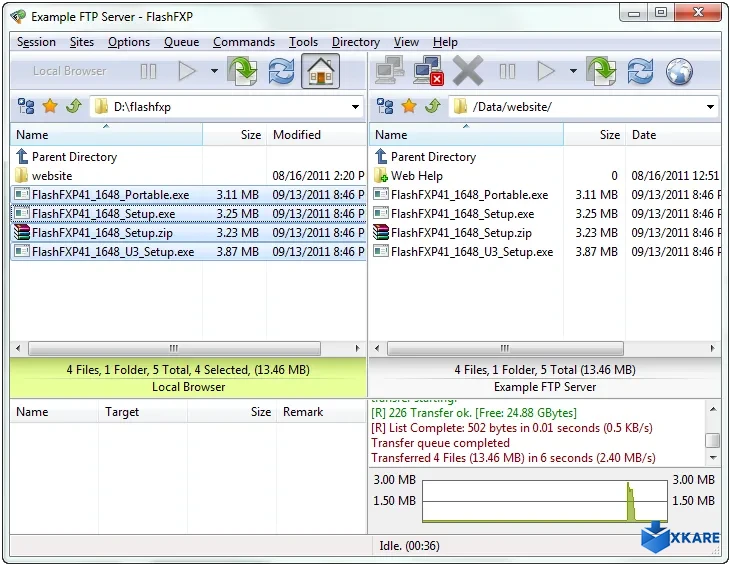Viewport: 730px width, 565px height.
Task: Expand the D:\flashfxp local path dropdown
Action: (x=356, y=107)
